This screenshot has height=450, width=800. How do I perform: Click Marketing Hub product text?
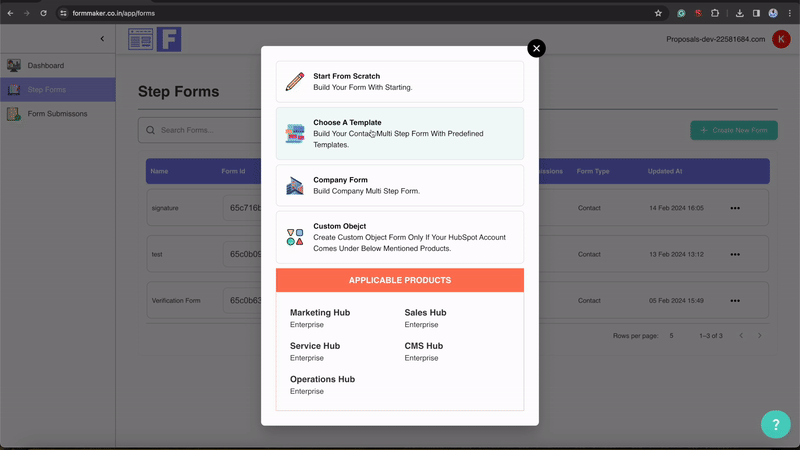coord(320,312)
